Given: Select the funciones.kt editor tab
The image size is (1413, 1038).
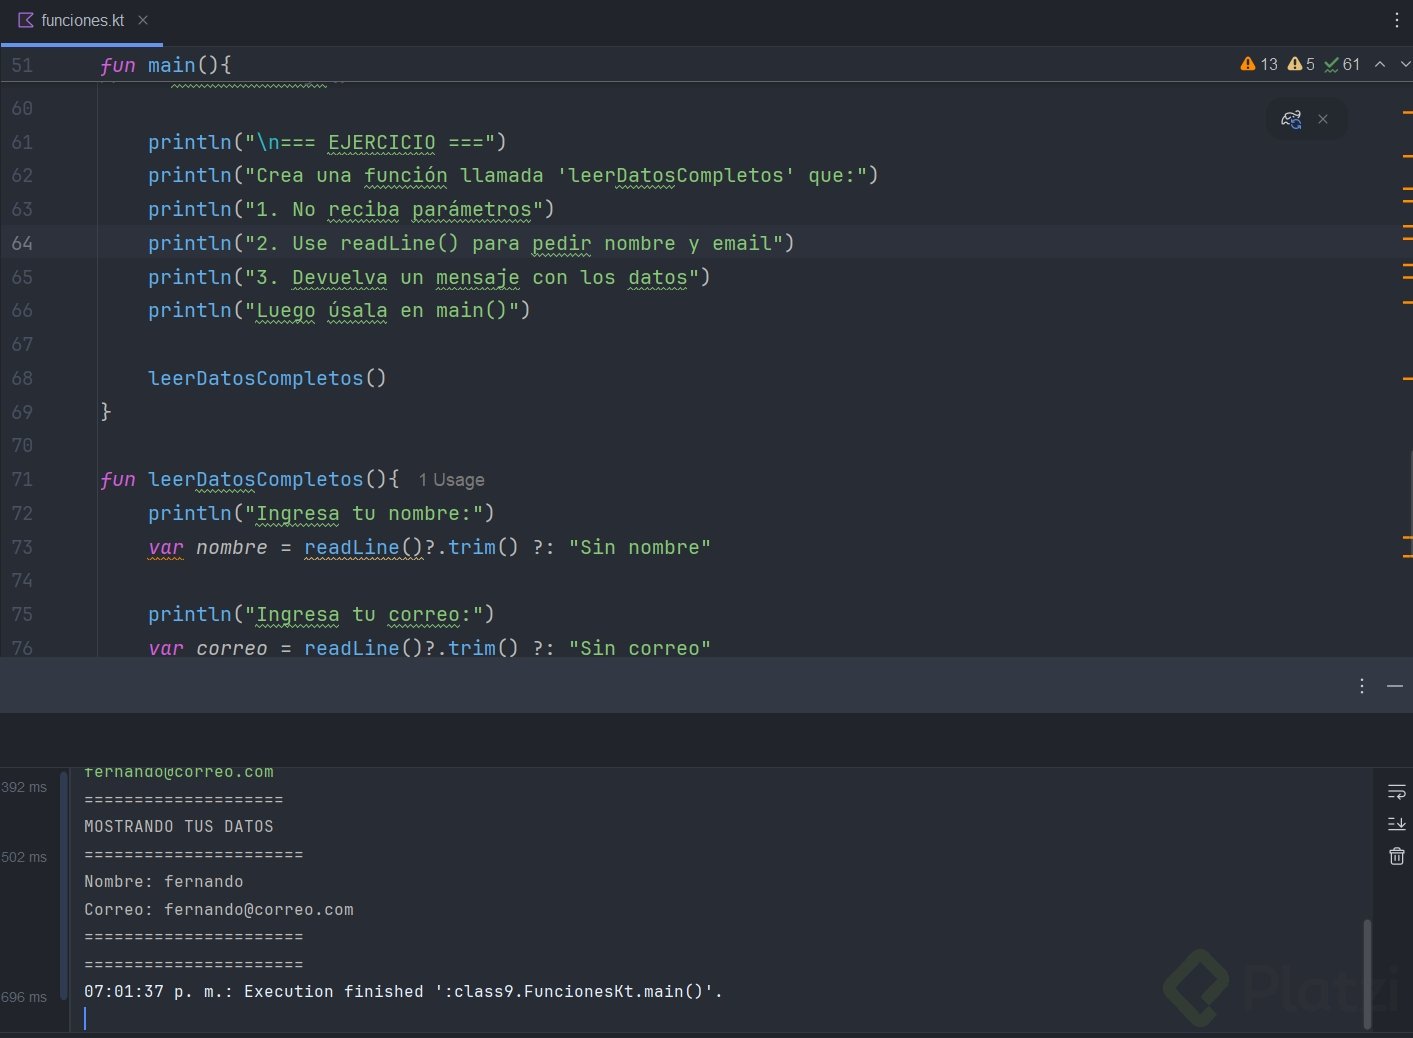Looking at the screenshot, I should (82, 20).
